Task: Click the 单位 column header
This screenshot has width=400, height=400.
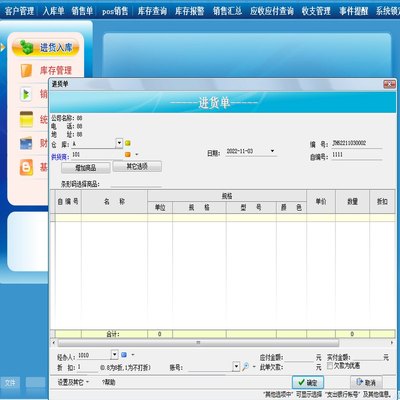Action: pyautogui.click(x=160, y=208)
